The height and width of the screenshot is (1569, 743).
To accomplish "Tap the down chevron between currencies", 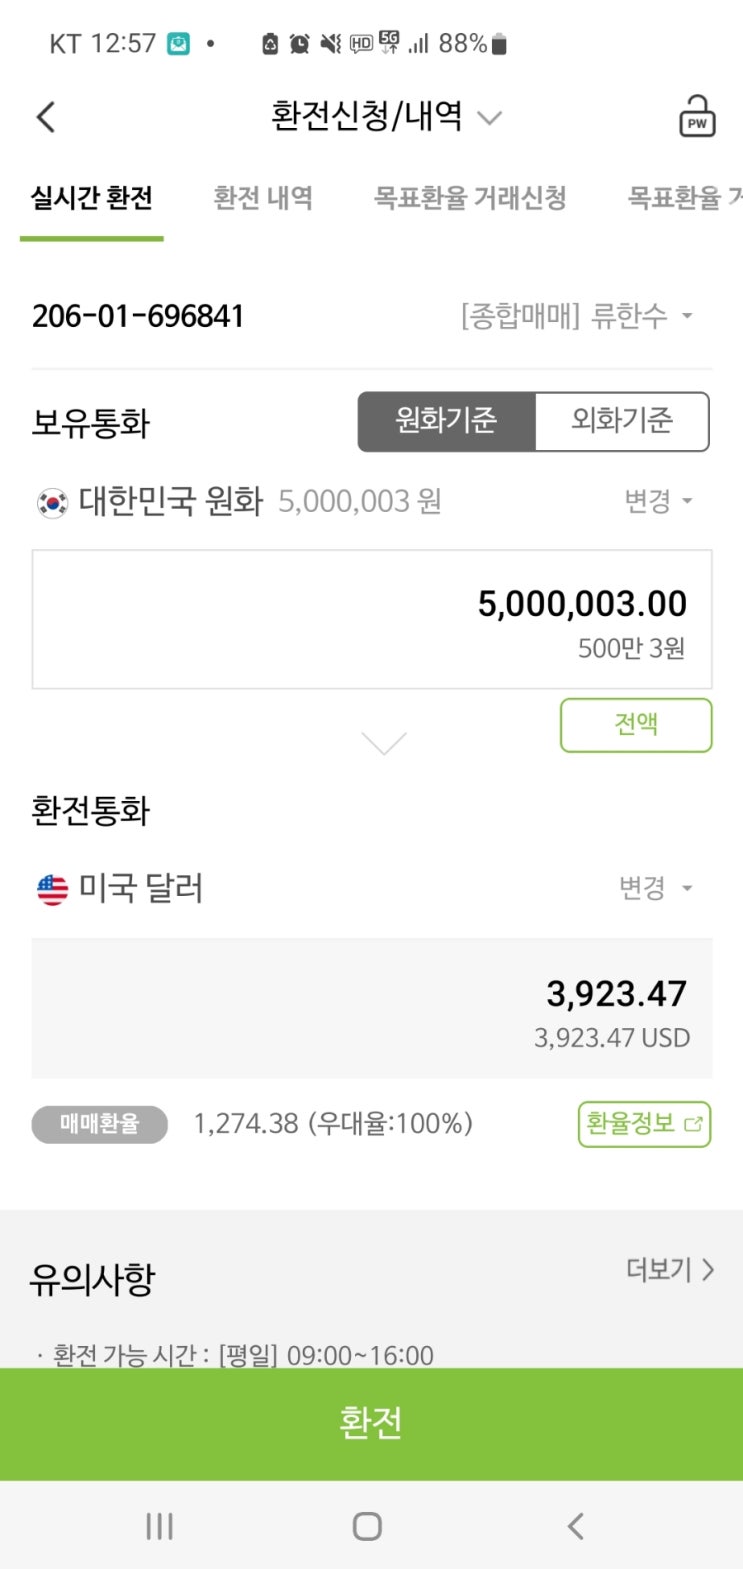I will 383,742.
